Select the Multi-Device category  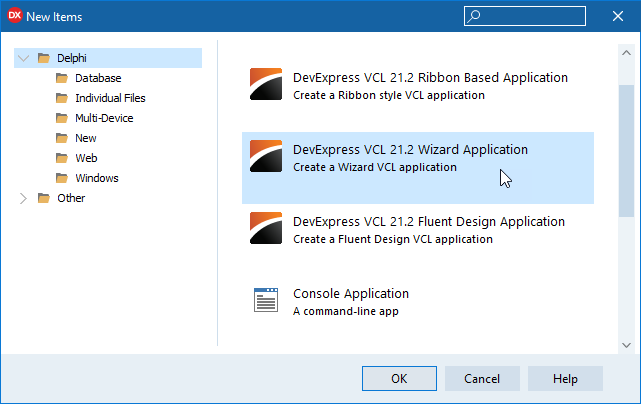point(104,118)
